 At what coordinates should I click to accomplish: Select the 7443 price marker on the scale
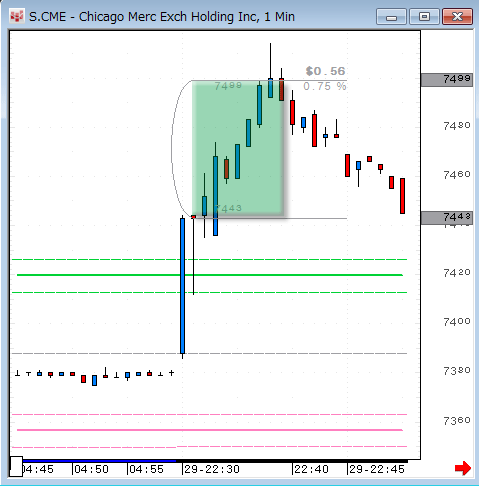pos(447,218)
